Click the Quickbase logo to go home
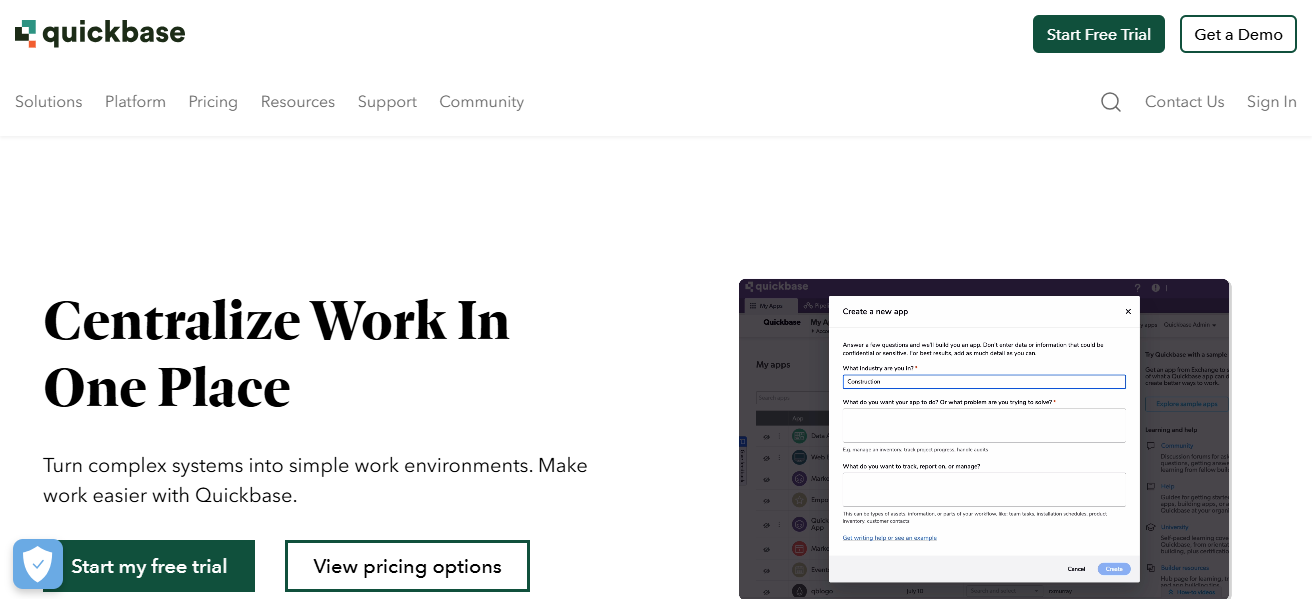Screen dimensions: 1312x599 [100, 34]
